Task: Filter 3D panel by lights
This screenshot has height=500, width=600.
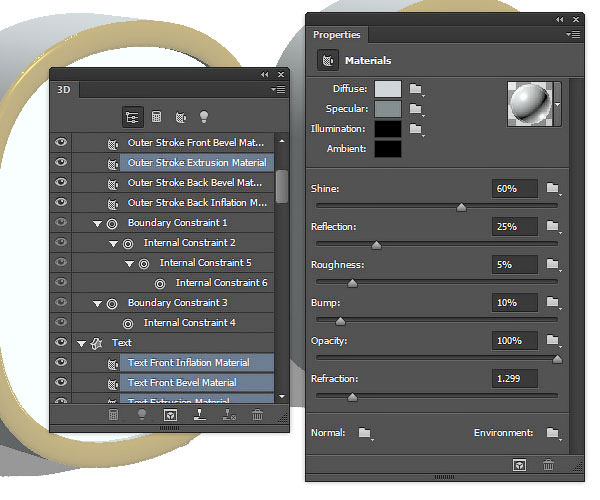Action: [x=206, y=116]
